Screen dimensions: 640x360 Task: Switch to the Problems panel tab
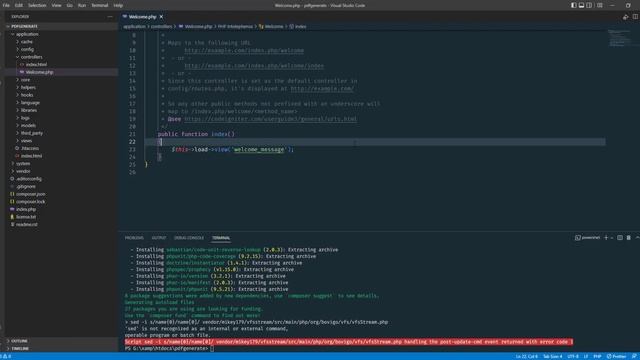tap(134, 238)
